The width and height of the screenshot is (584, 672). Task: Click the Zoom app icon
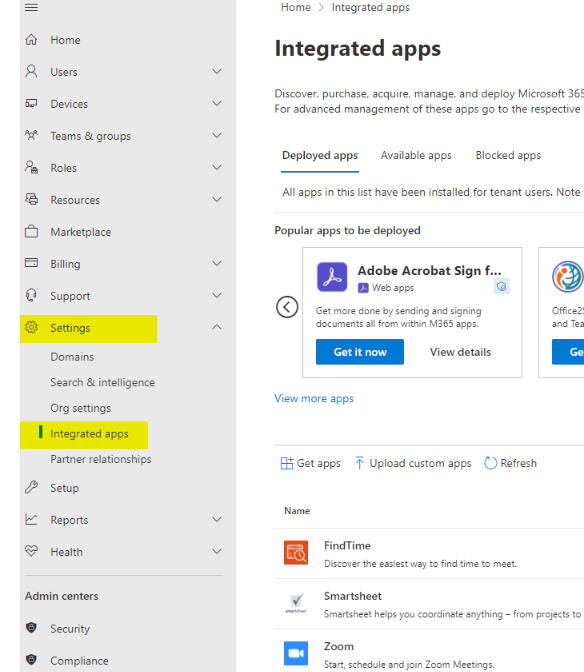click(x=296, y=653)
